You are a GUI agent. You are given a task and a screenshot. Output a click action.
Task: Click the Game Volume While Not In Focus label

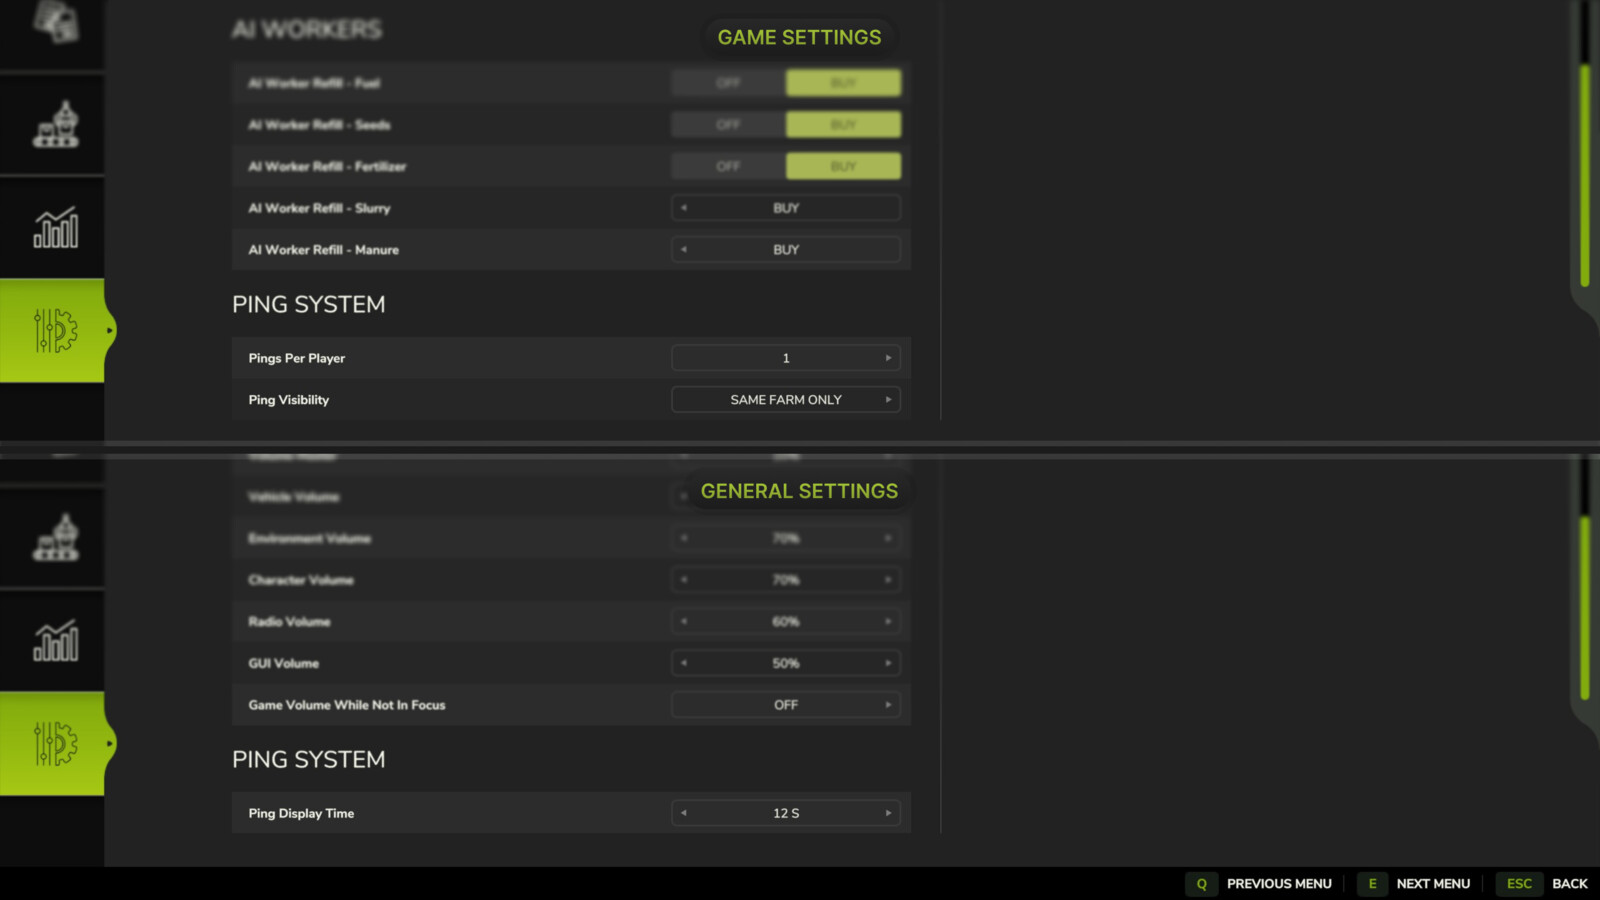347,705
